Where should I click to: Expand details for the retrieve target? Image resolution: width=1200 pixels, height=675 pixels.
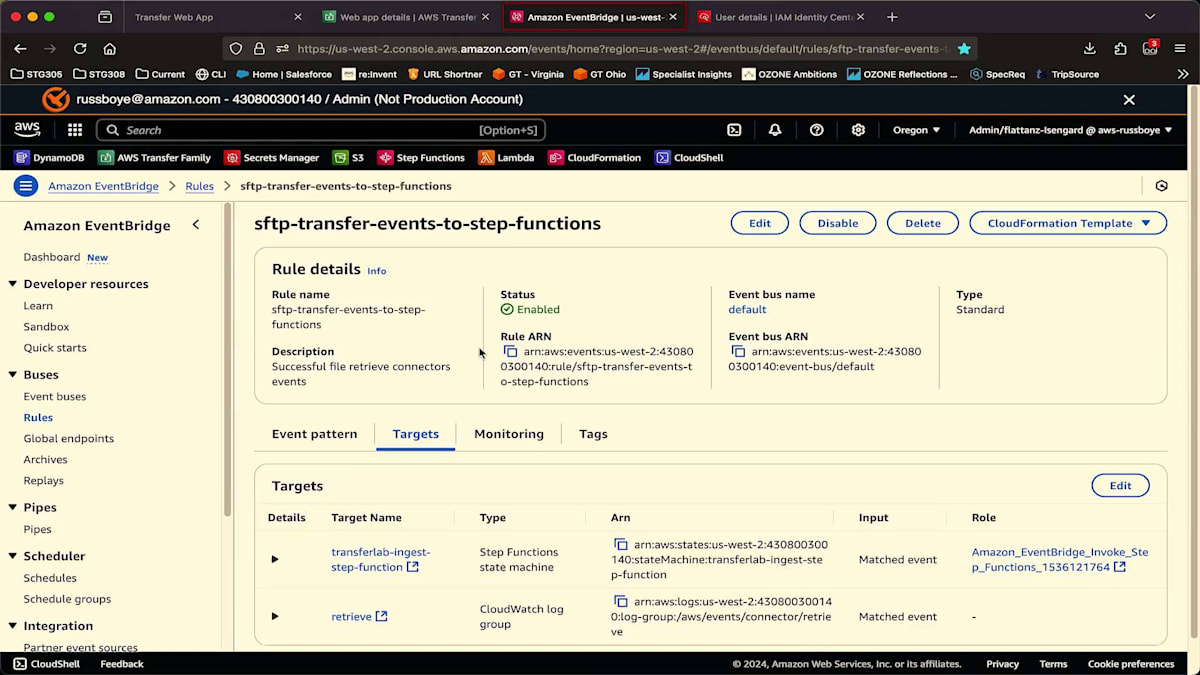pos(275,616)
